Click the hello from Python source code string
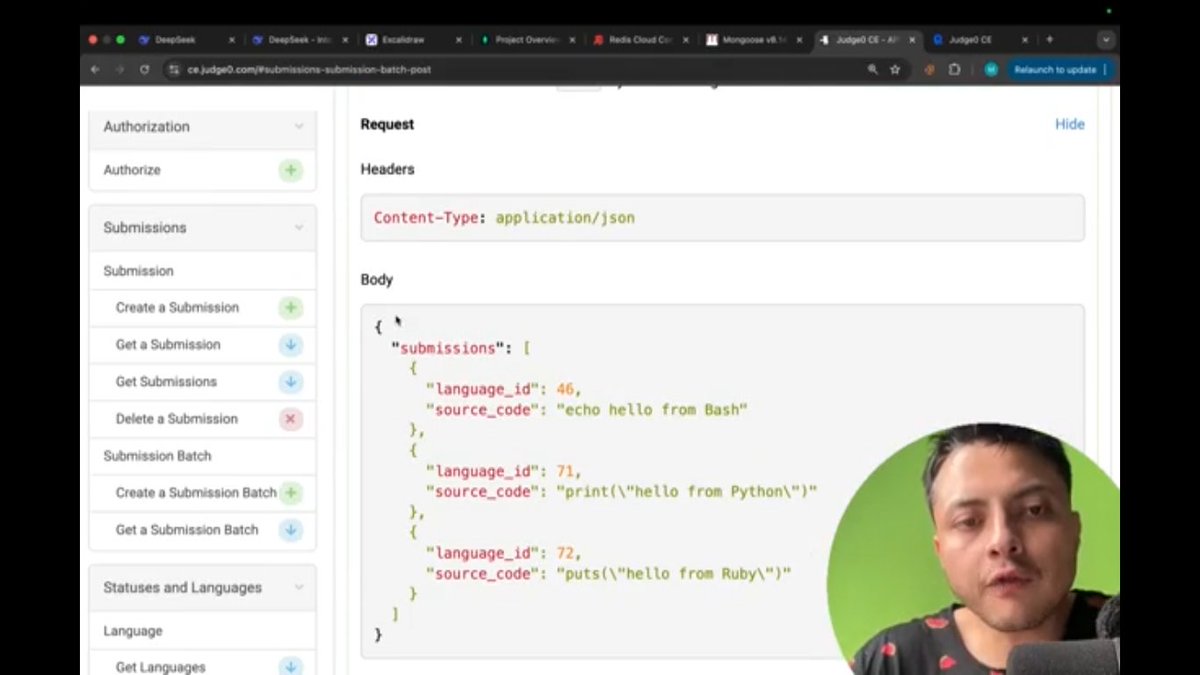The height and width of the screenshot is (675, 1200). coord(686,492)
